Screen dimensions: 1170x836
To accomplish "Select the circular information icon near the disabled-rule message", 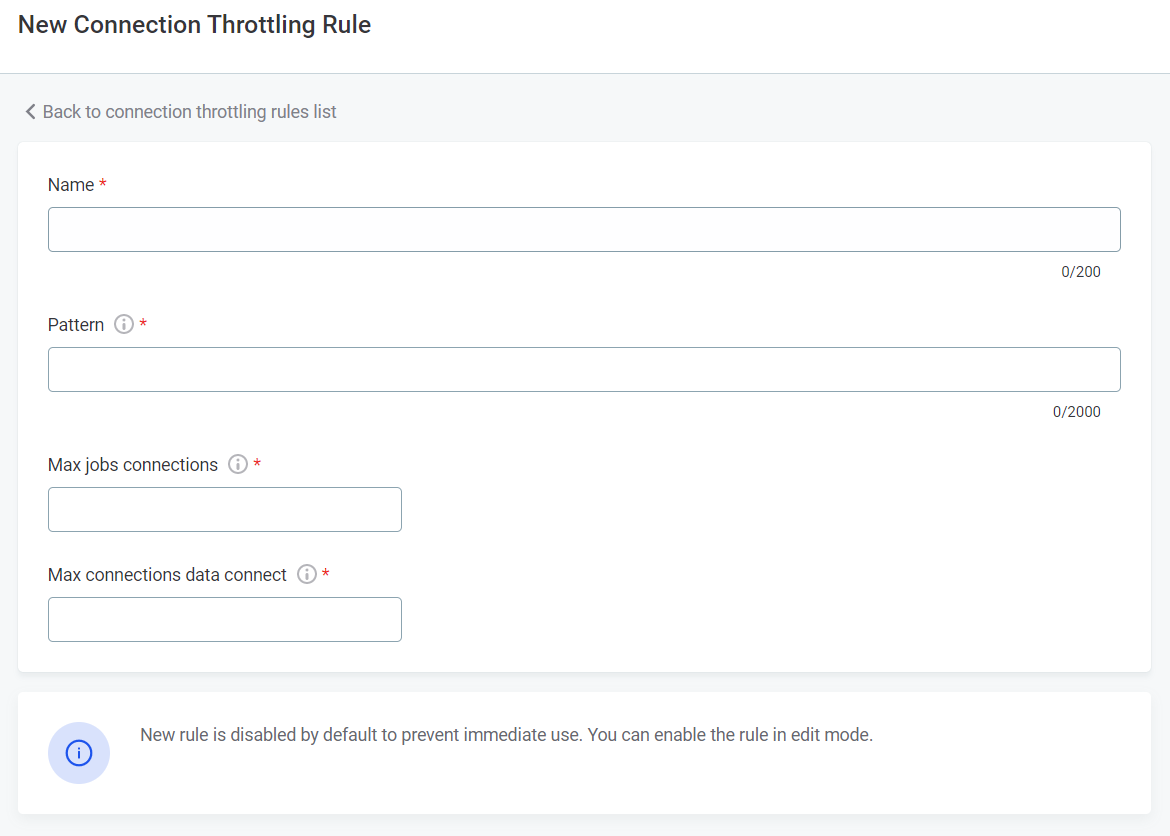I will coord(78,752).
